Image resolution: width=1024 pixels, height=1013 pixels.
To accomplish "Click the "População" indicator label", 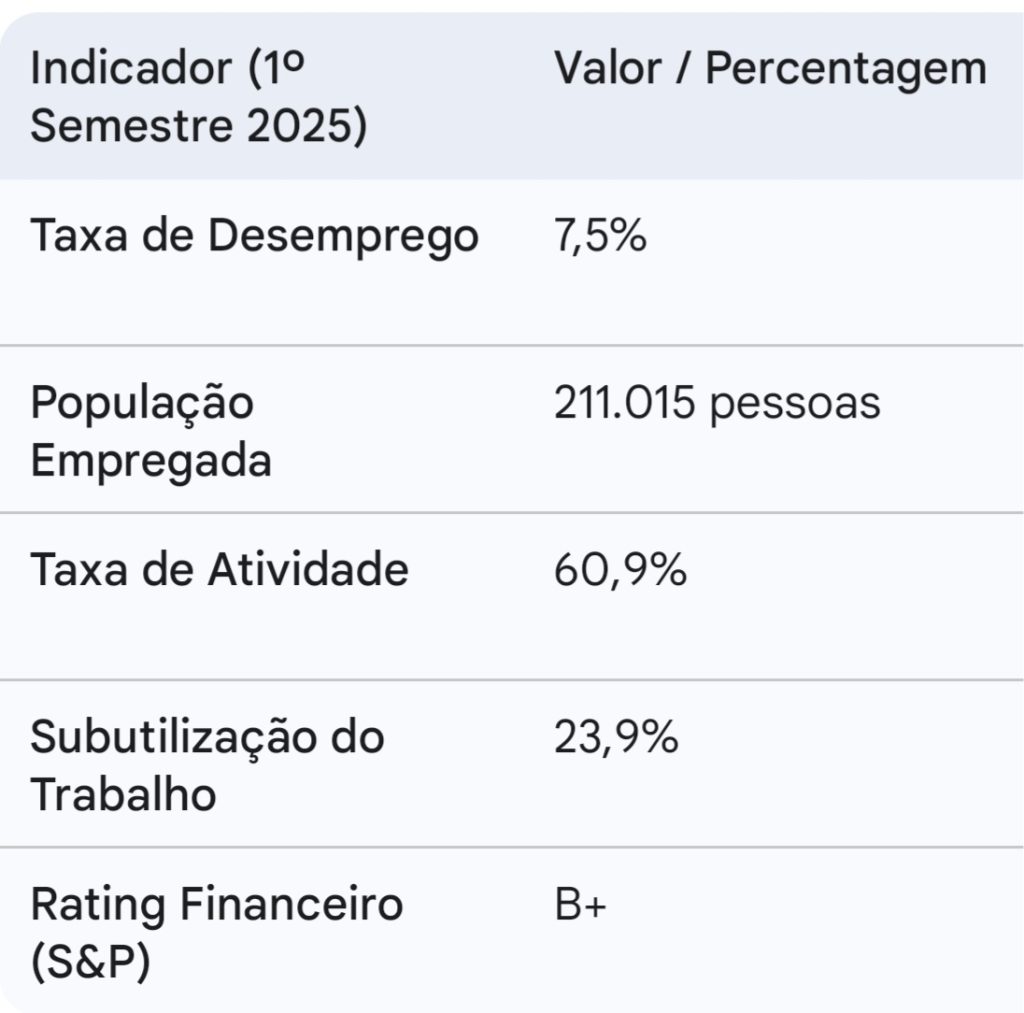I will [x=142, y=404].
